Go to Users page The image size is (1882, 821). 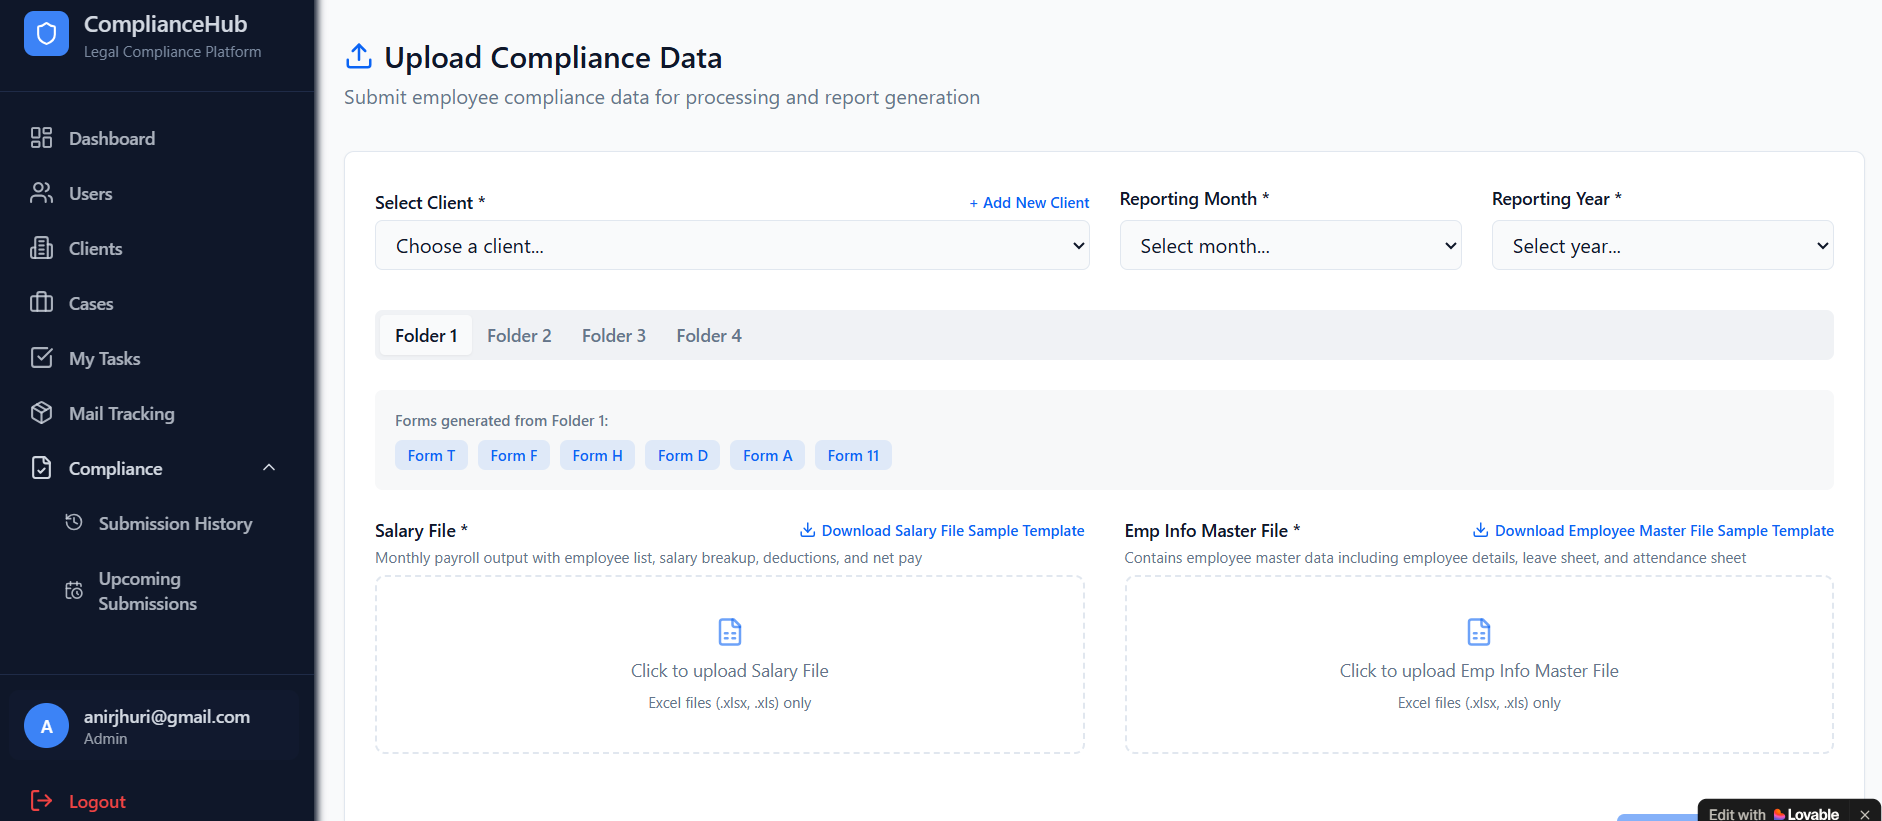157,193
